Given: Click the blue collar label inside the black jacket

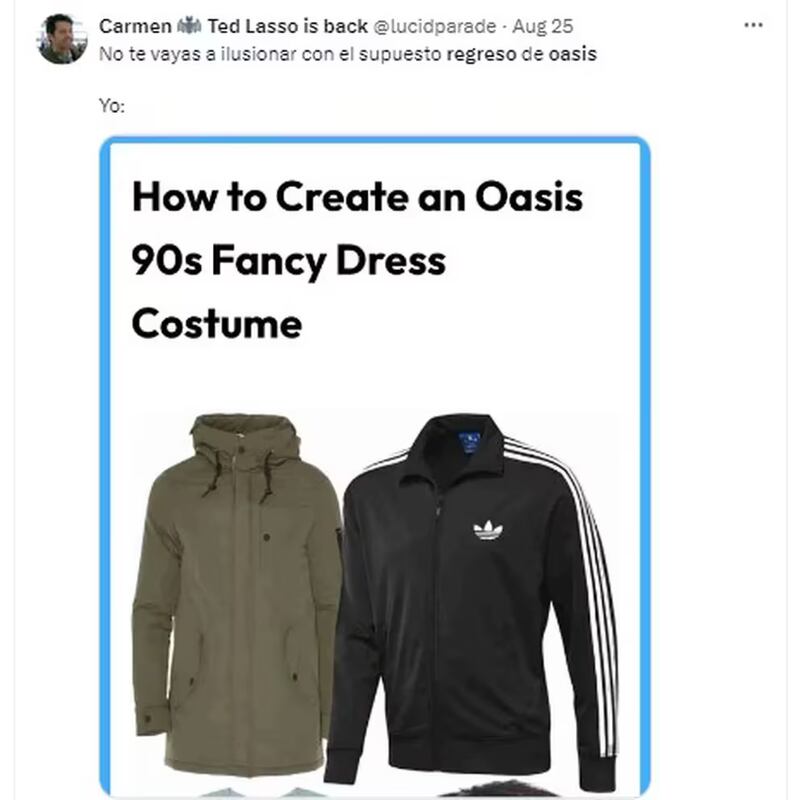Looking at the screenshot, I should (x=467, y=440).
